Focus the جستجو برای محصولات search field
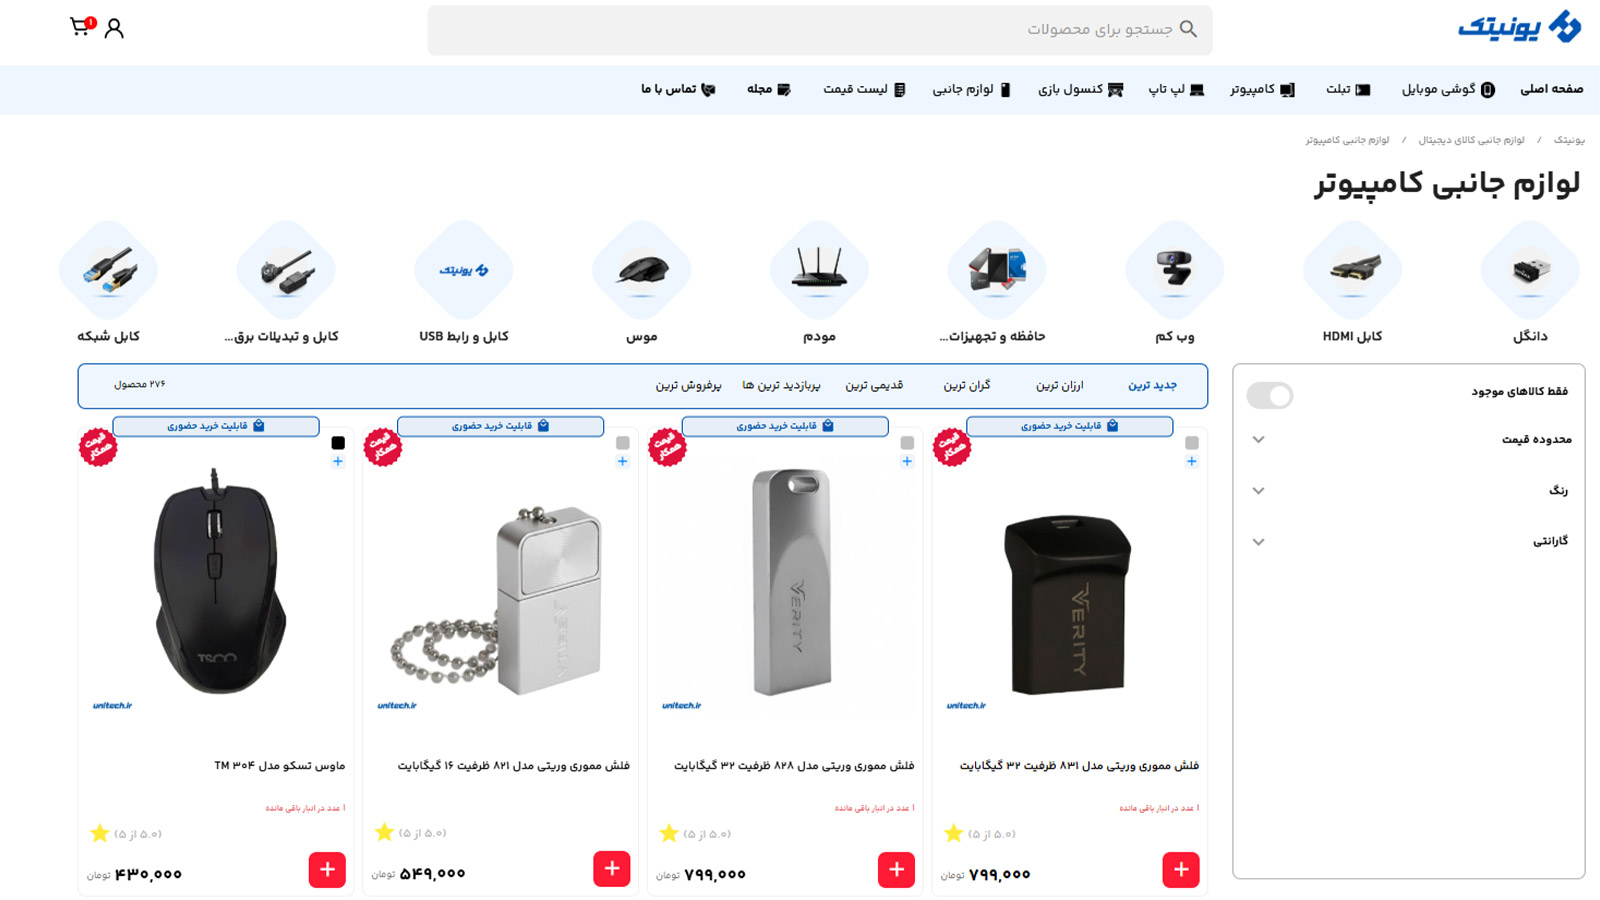Image resolution: width=1600 pixels, height=900 pixels. (820, 30)
